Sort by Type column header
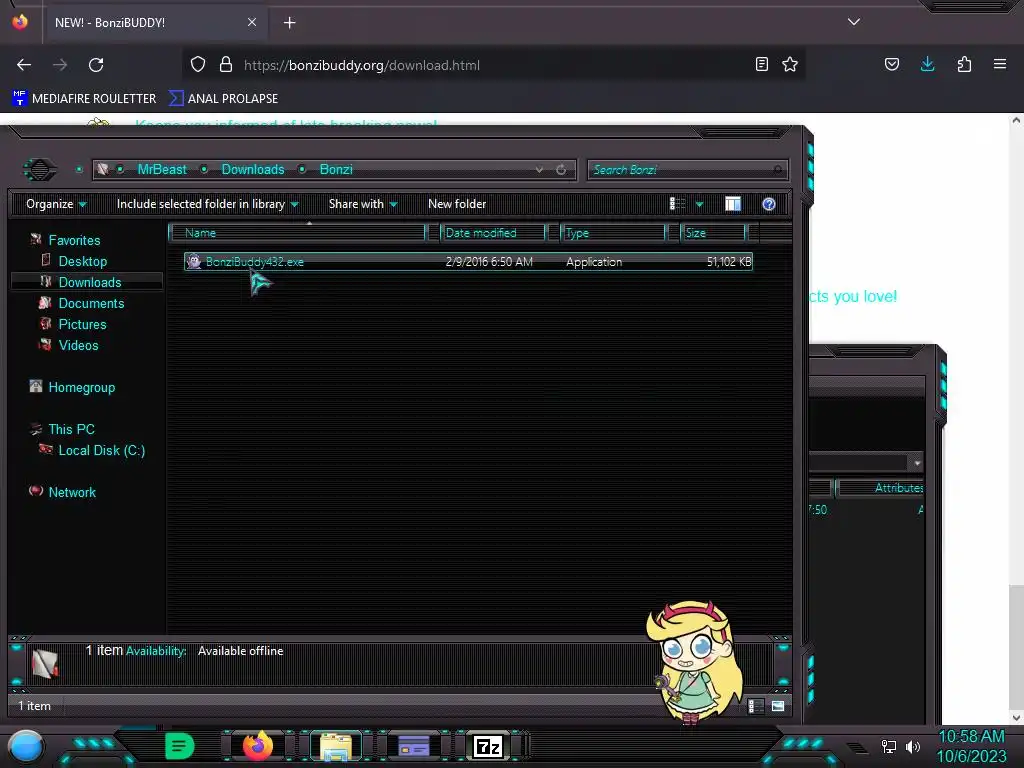The width and height of the screenshot is (1024, 768). coord(613,232)
